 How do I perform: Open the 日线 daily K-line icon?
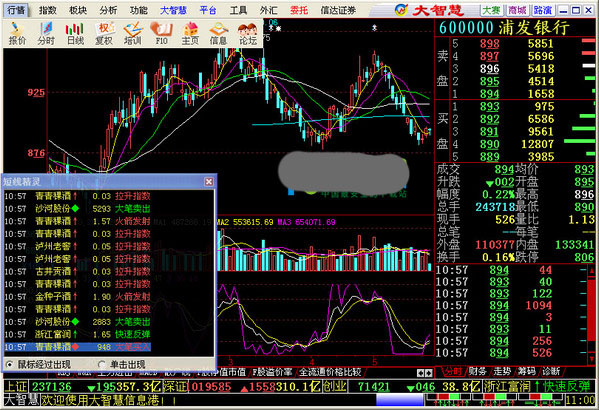tap(75, 33)
